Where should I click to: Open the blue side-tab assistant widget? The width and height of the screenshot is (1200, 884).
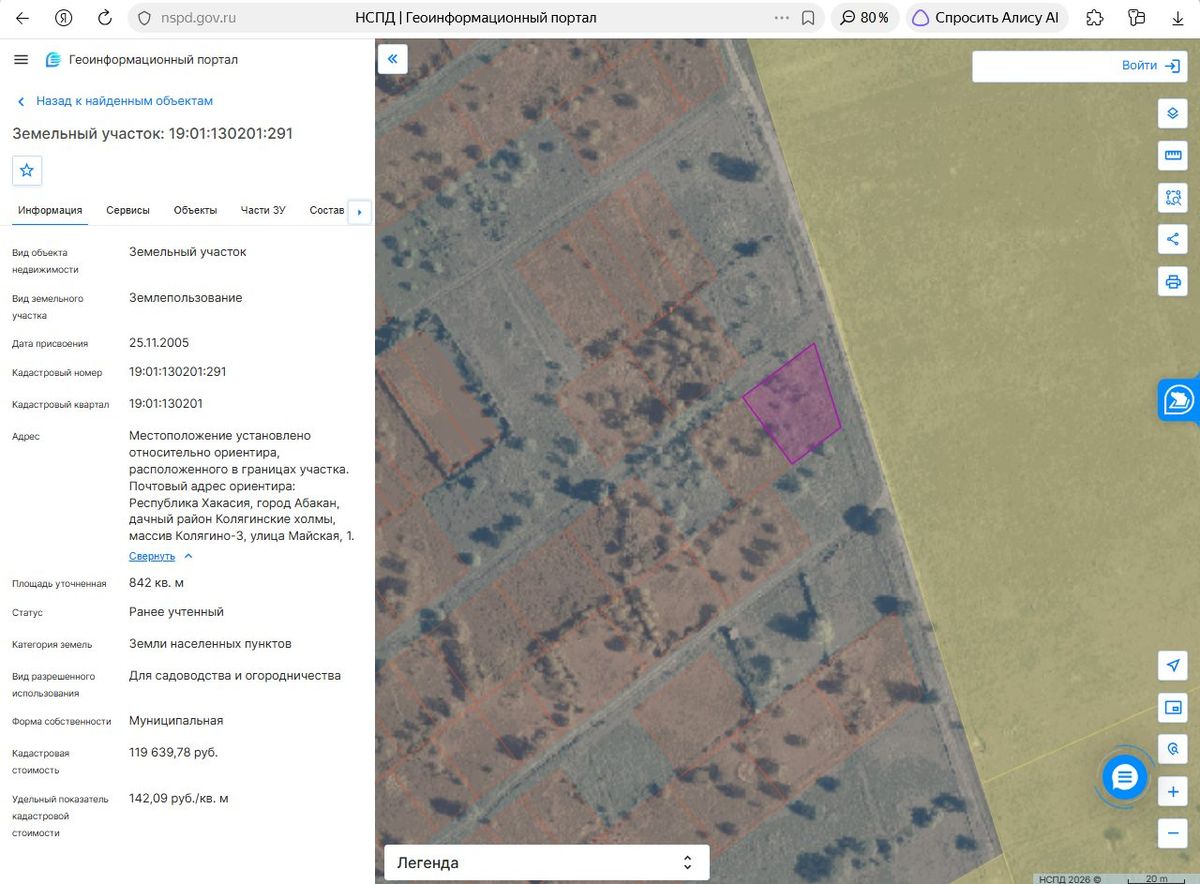1179,401
